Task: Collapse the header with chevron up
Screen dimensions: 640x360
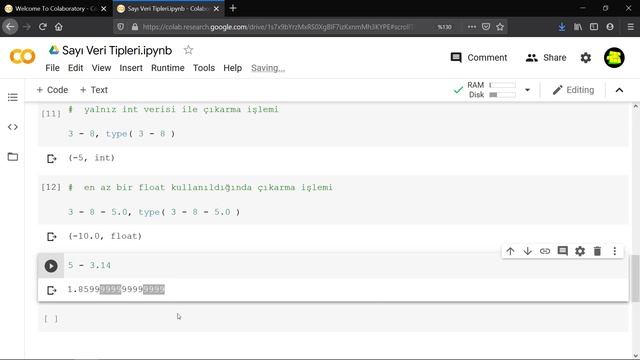Action: pos(619,90)
